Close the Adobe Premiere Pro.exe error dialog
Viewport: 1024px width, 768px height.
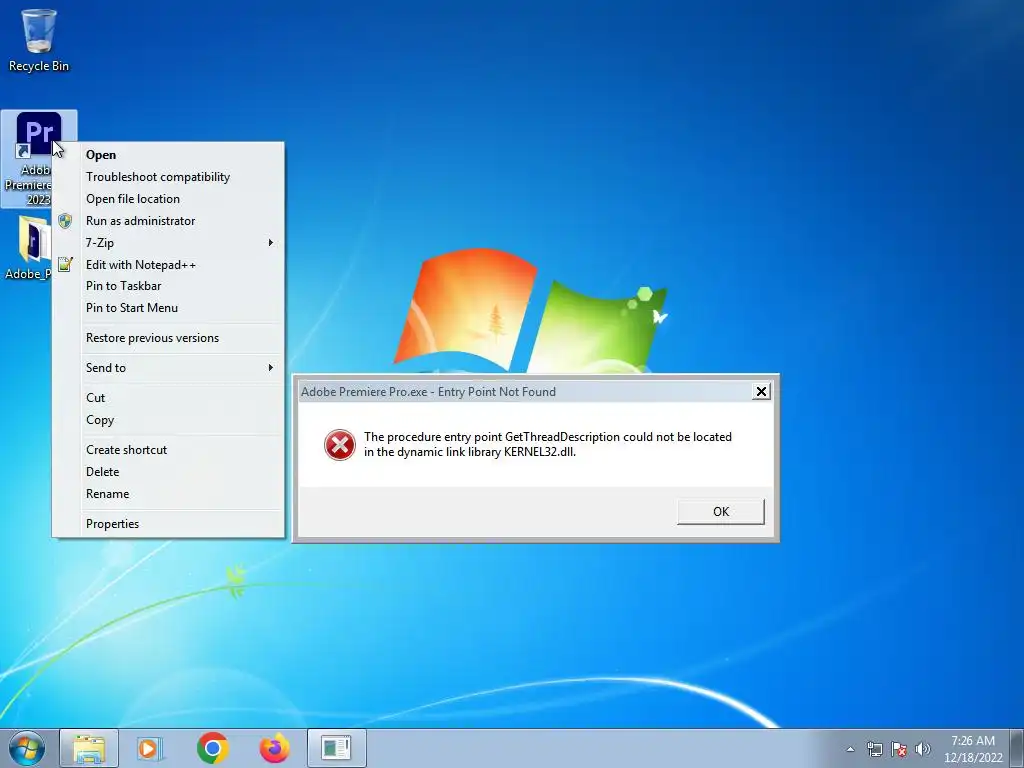(x=761, y=391)
